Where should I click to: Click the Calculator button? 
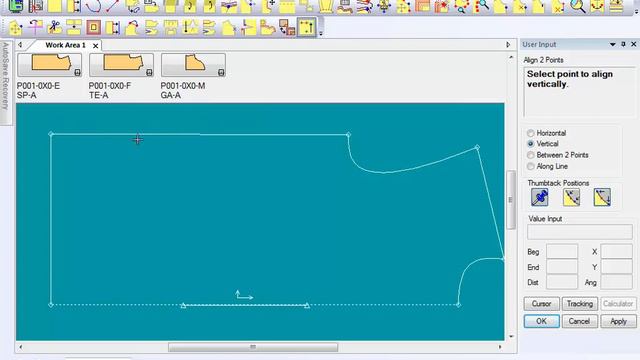(618, 304)
